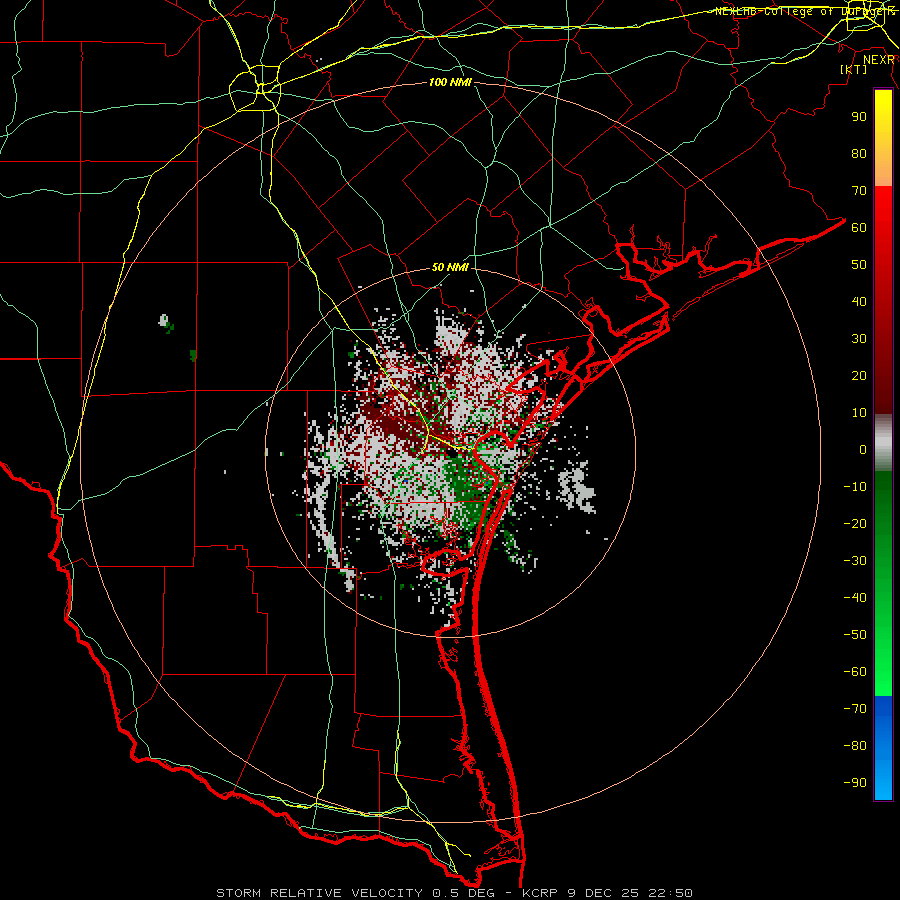900x900 pixels.
Task: Click the gray zero band of color bar
Action: coord(883,443)
